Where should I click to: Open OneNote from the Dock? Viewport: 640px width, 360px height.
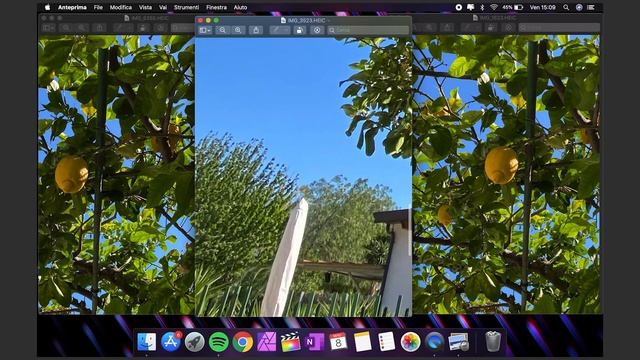pyautogui.click(x=315, y=342)
